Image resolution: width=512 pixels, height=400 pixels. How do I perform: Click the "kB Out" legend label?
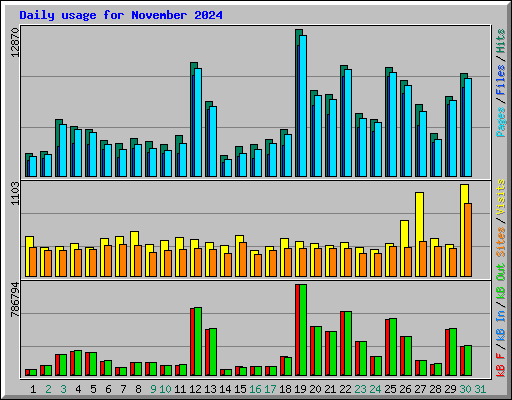[501, 282]
